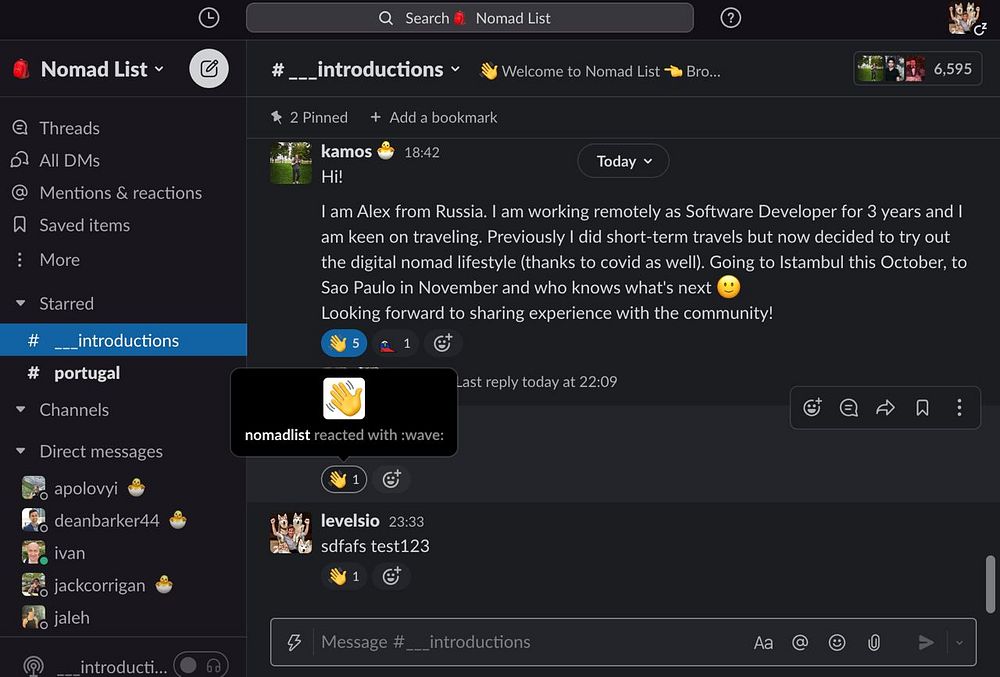Select the ___introductions channel in sidebar

coord(123,340)
